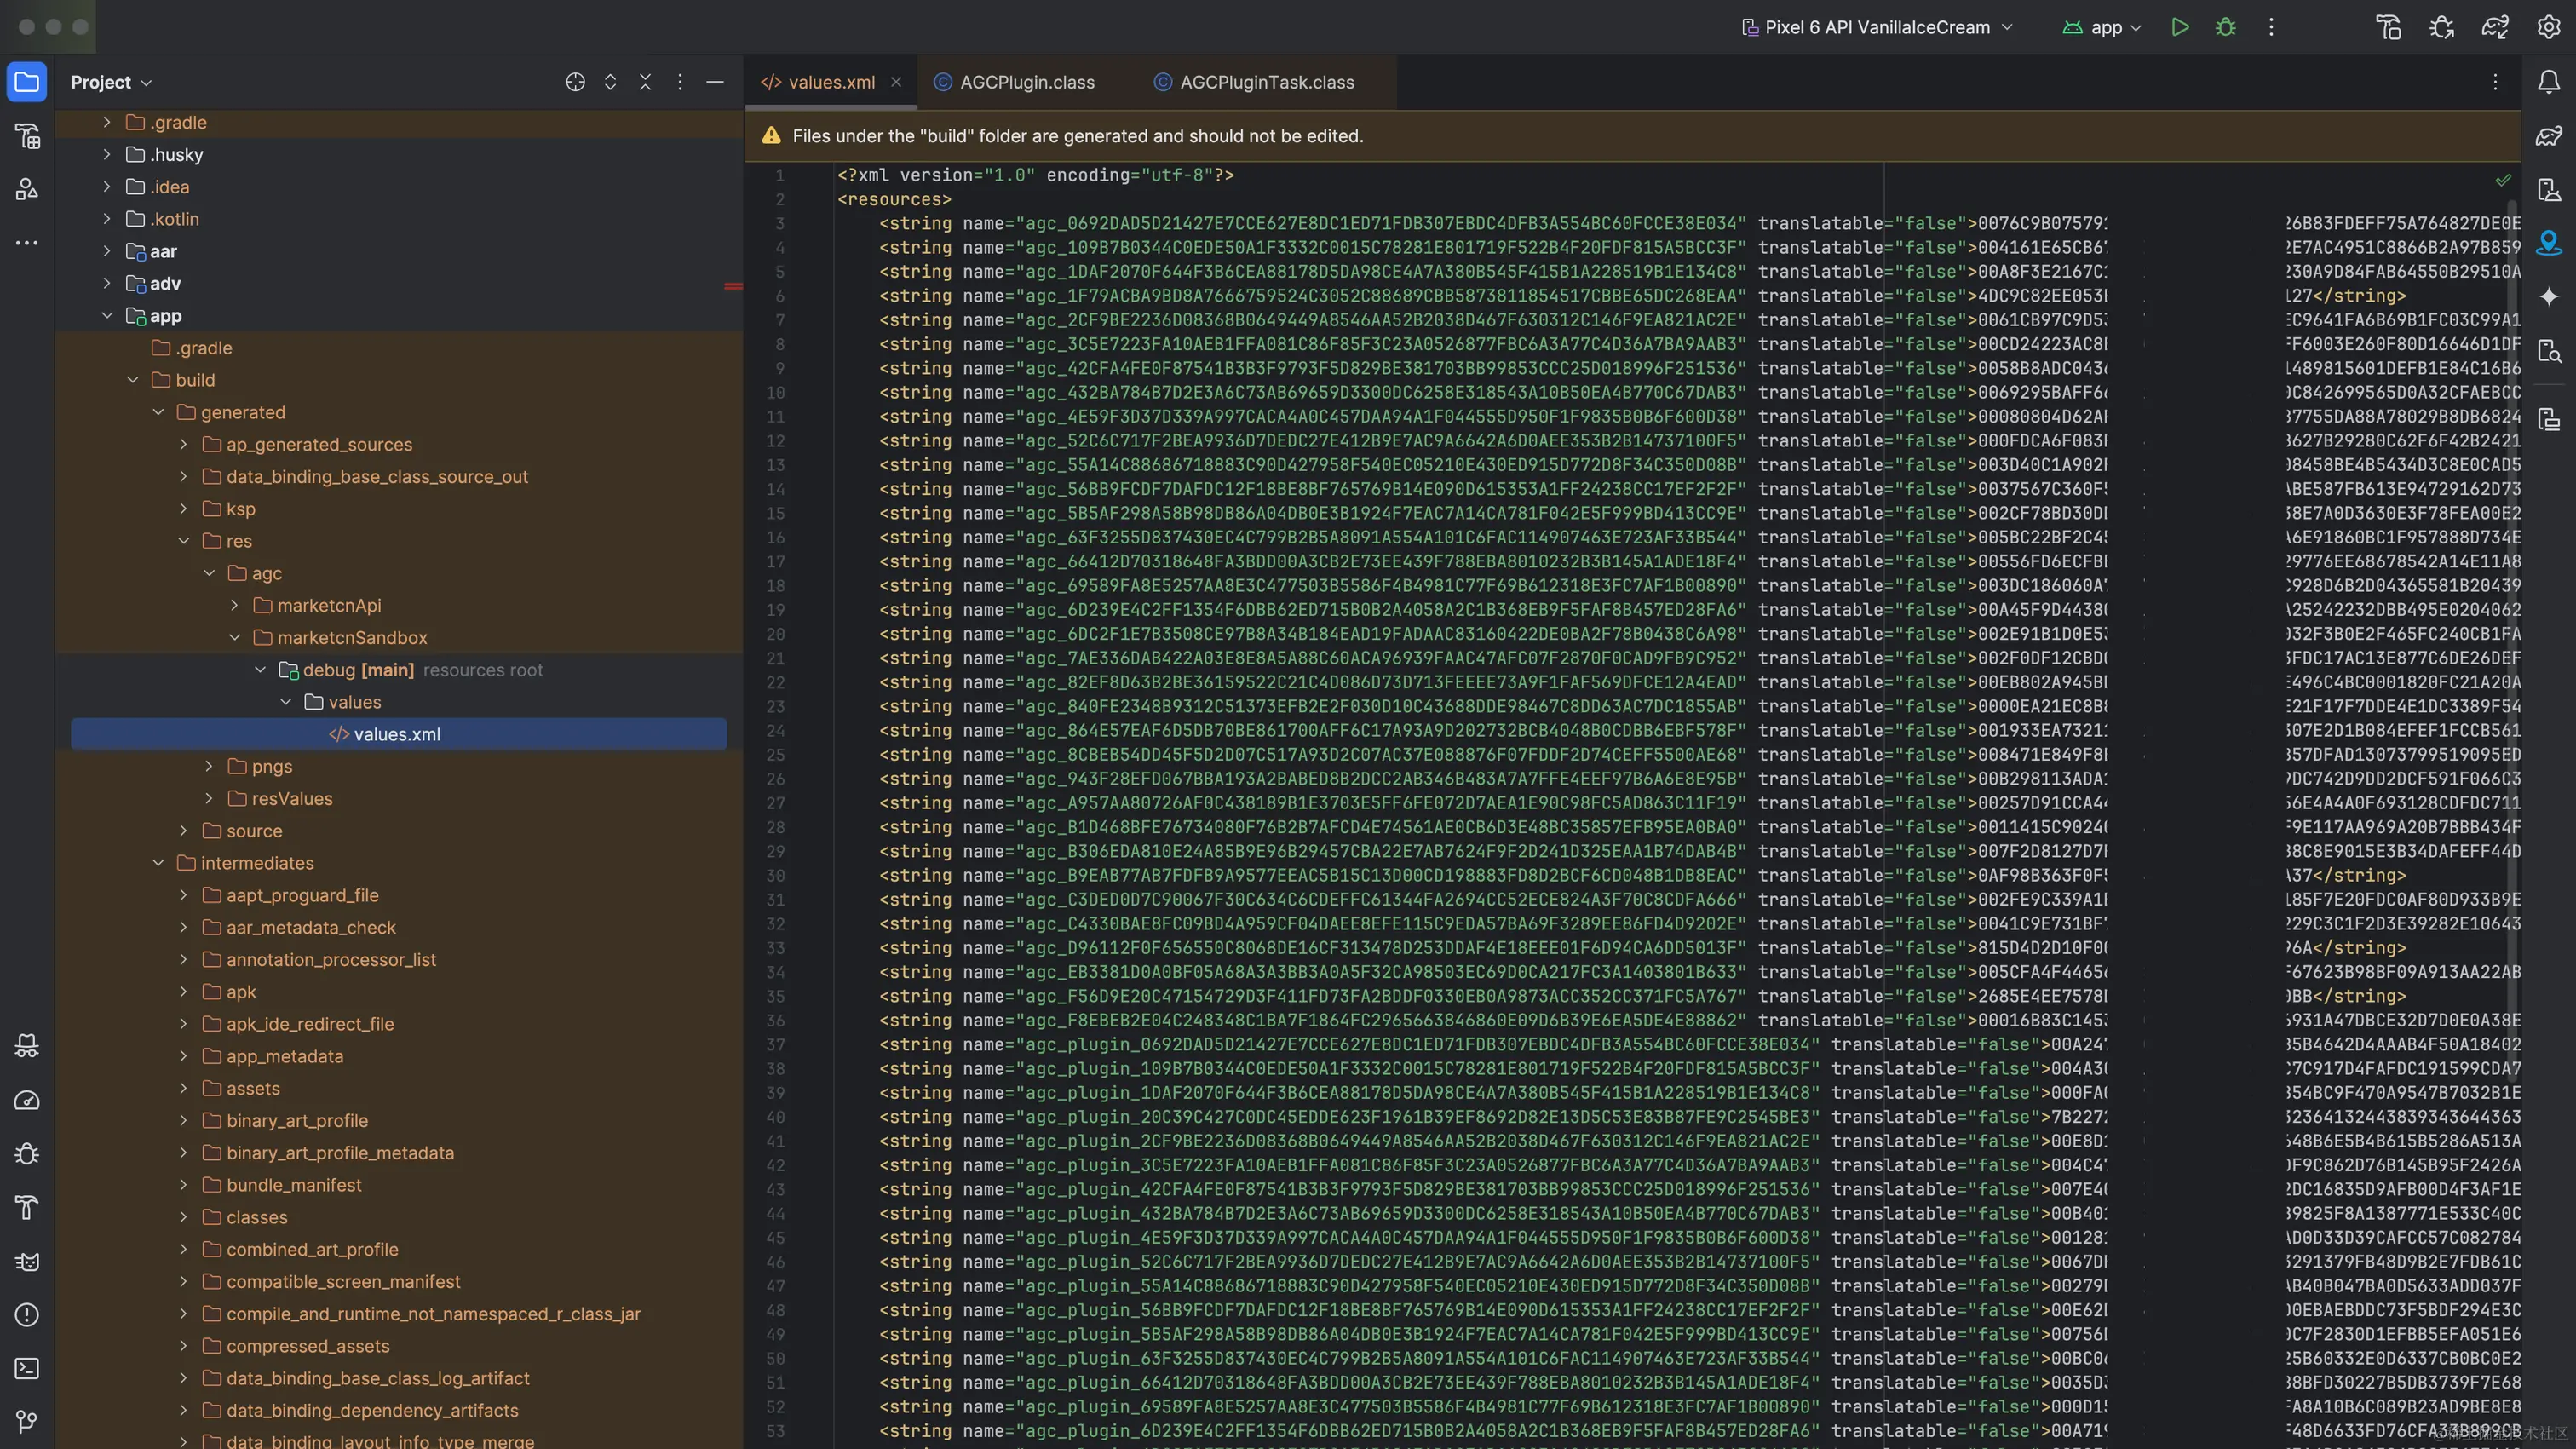This screenshot has height=1449, width=2576.
Task: Open the Pixel 6 API VanillaIceCream device dropdown
Action: [1875, 27]
